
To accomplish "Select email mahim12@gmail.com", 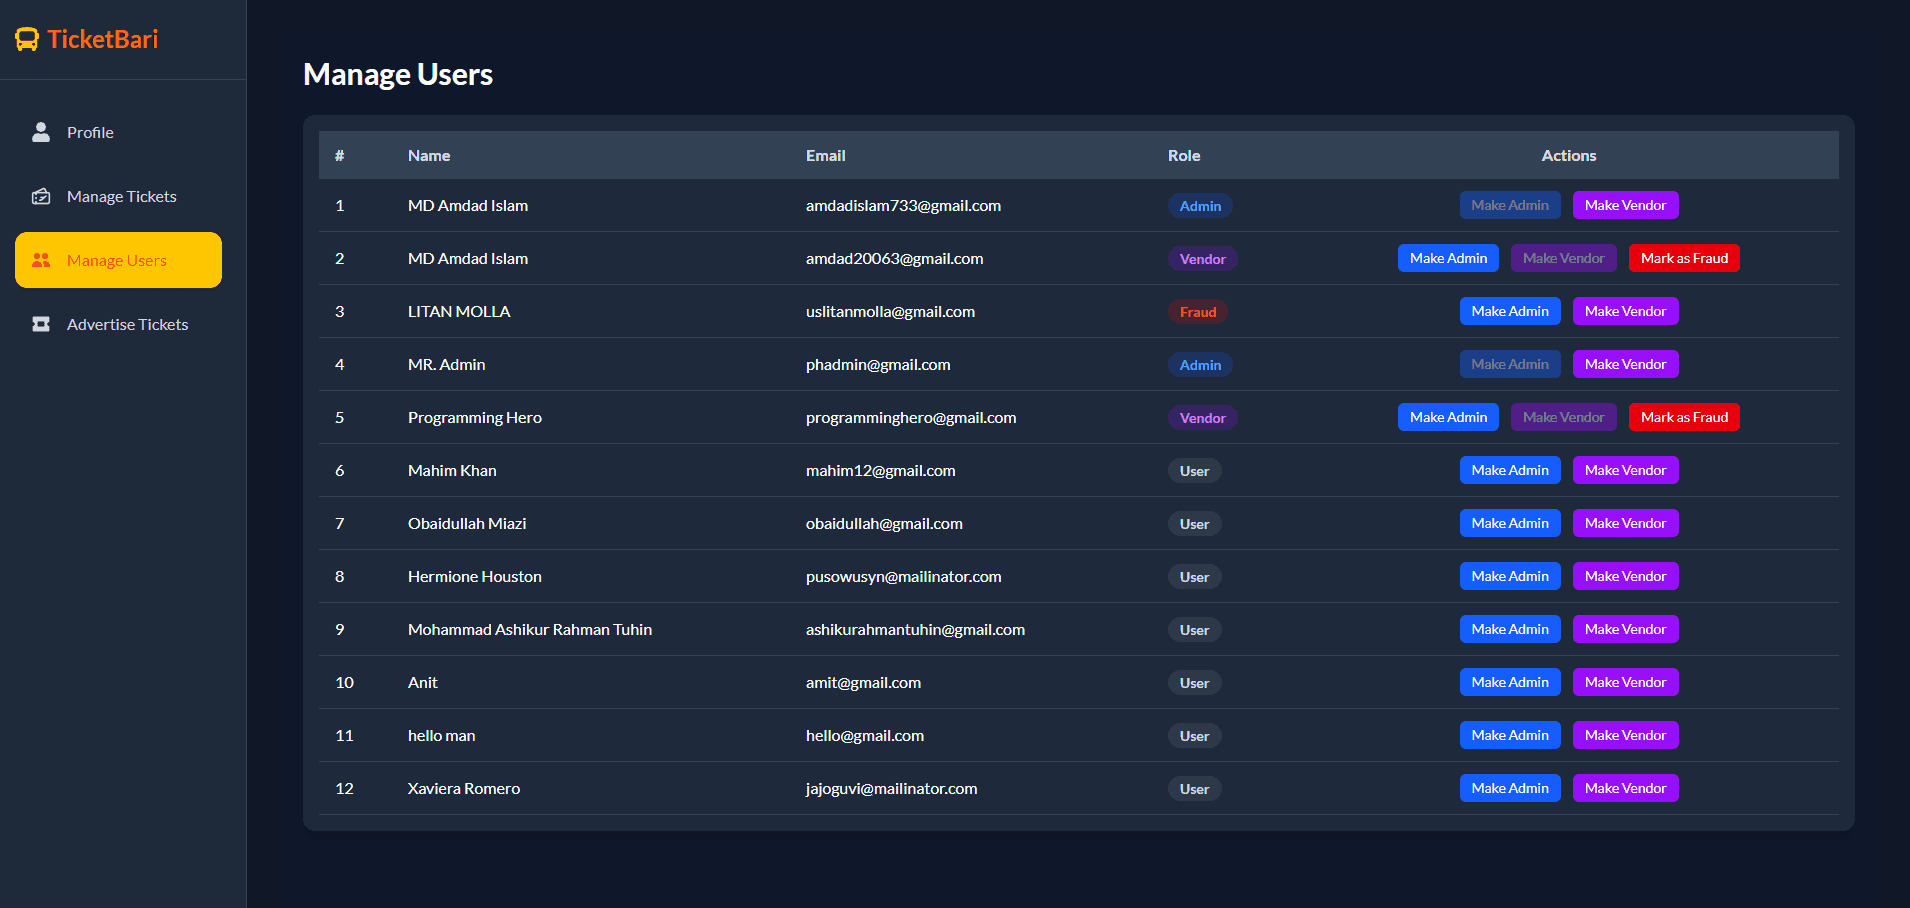I will pos(880,470).
